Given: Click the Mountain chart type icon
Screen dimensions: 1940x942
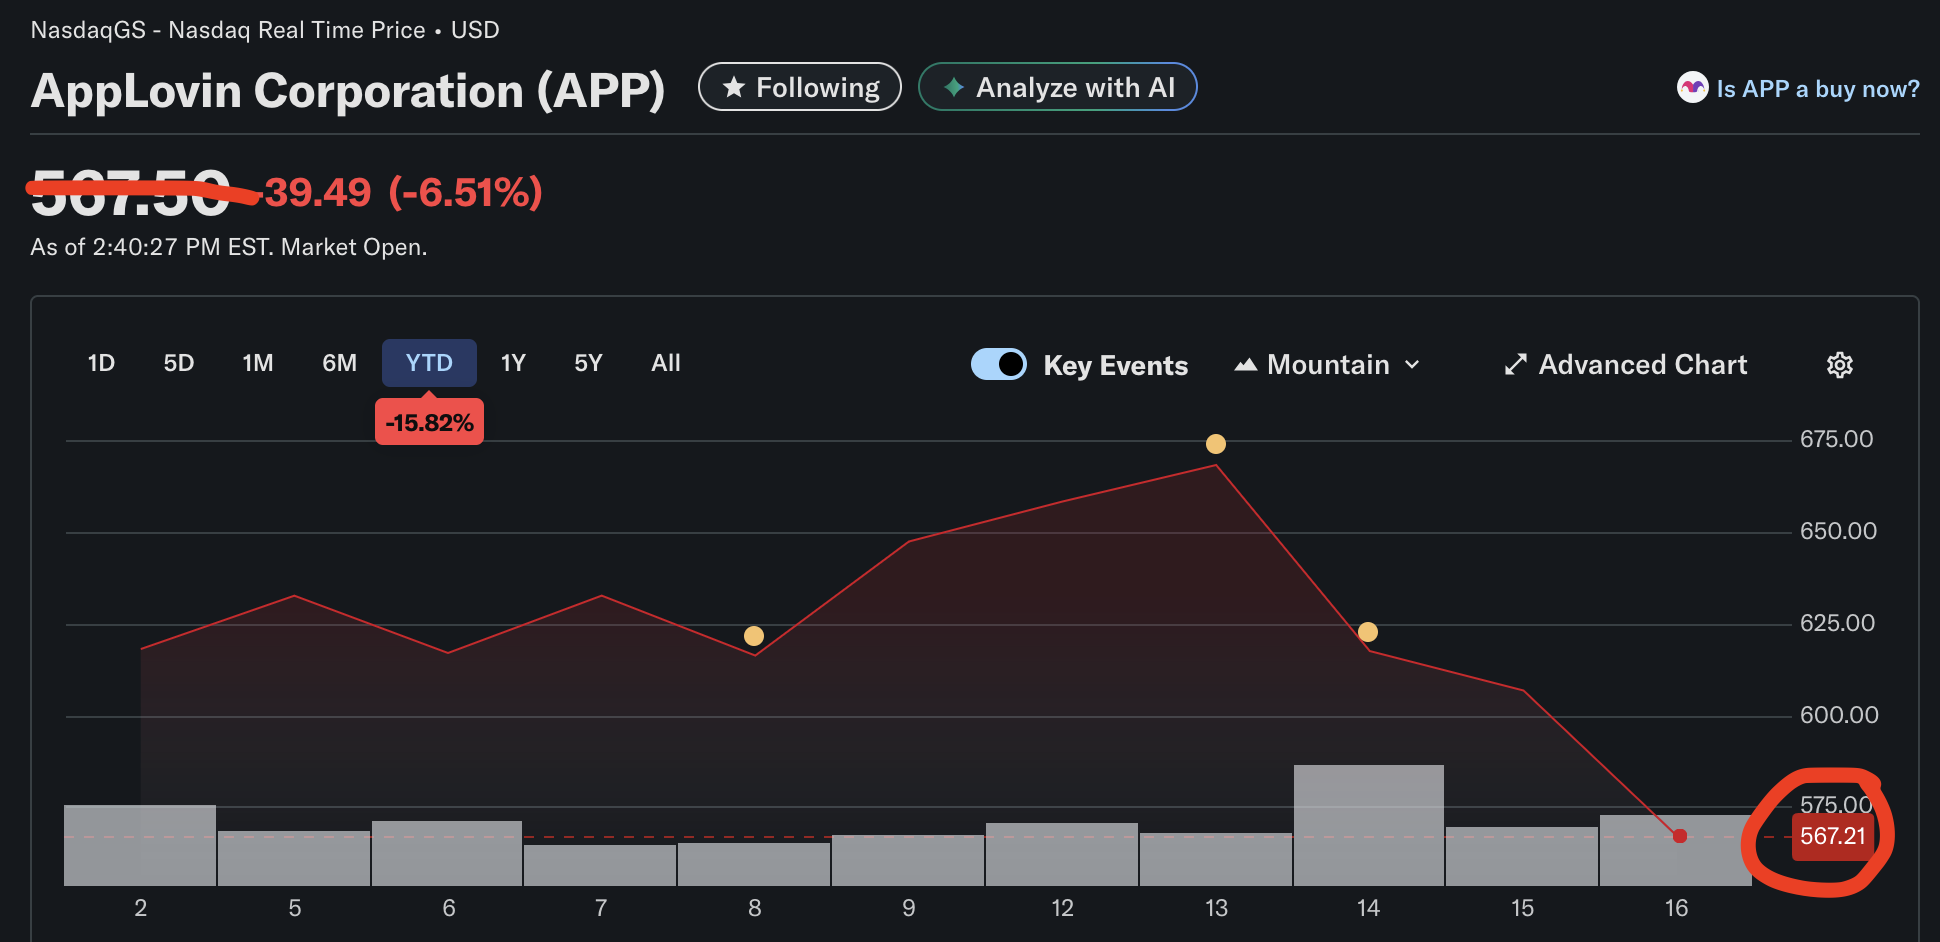Looking at the screenshot, I should (x=1245, y=365).
